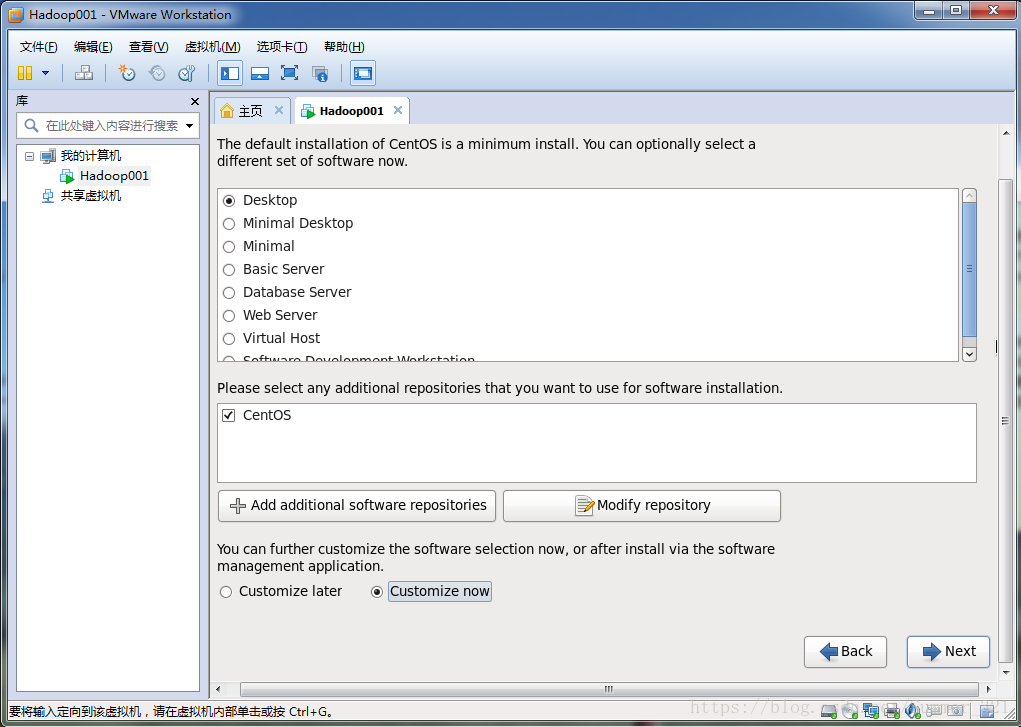1021x727 pixels.
Task: Click Add additional software repositories button
Action: (357, 506)
